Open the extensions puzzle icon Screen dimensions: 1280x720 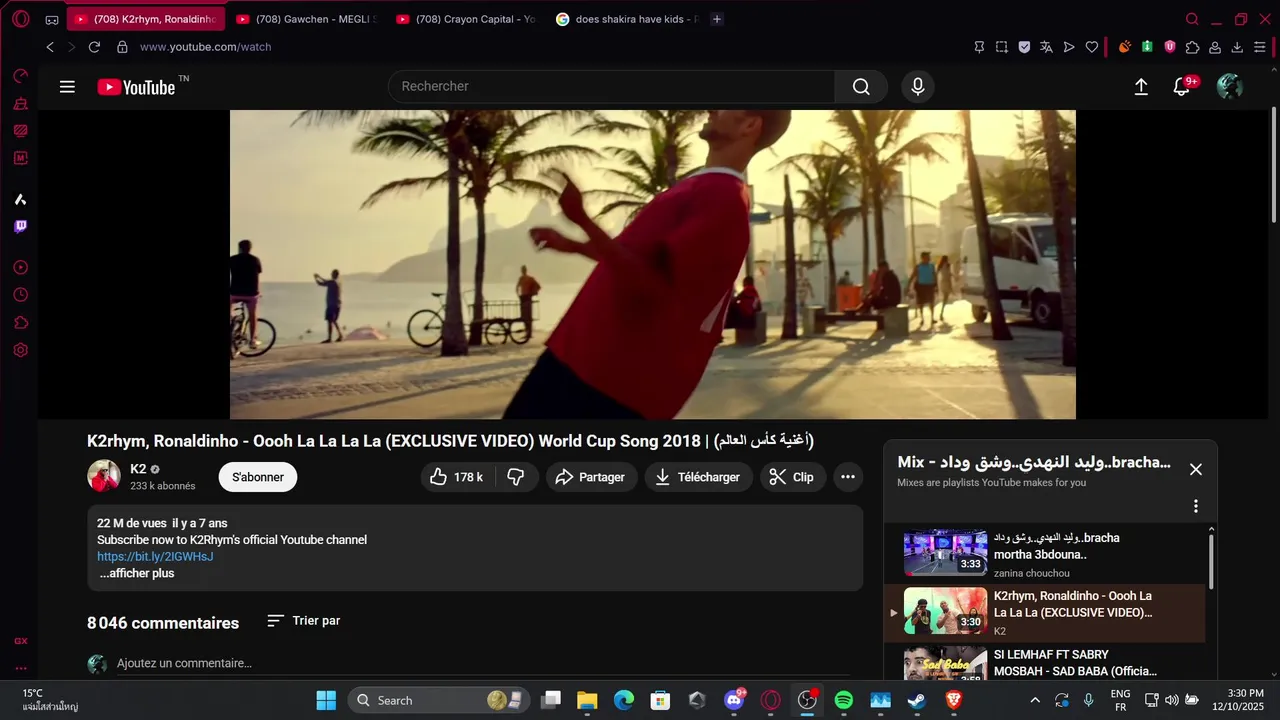tap(1192, 47)
